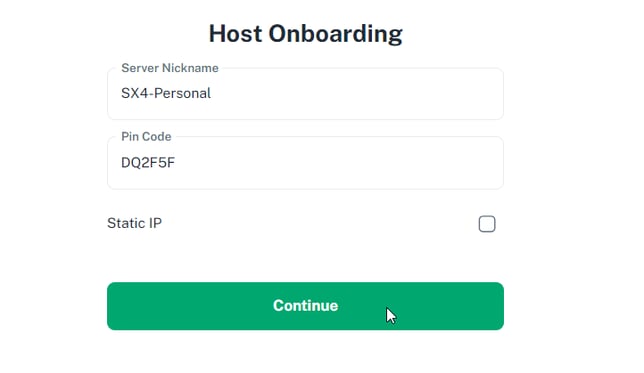
Task: Click the Pin Code floating label
Action: (x=146, y=136)
